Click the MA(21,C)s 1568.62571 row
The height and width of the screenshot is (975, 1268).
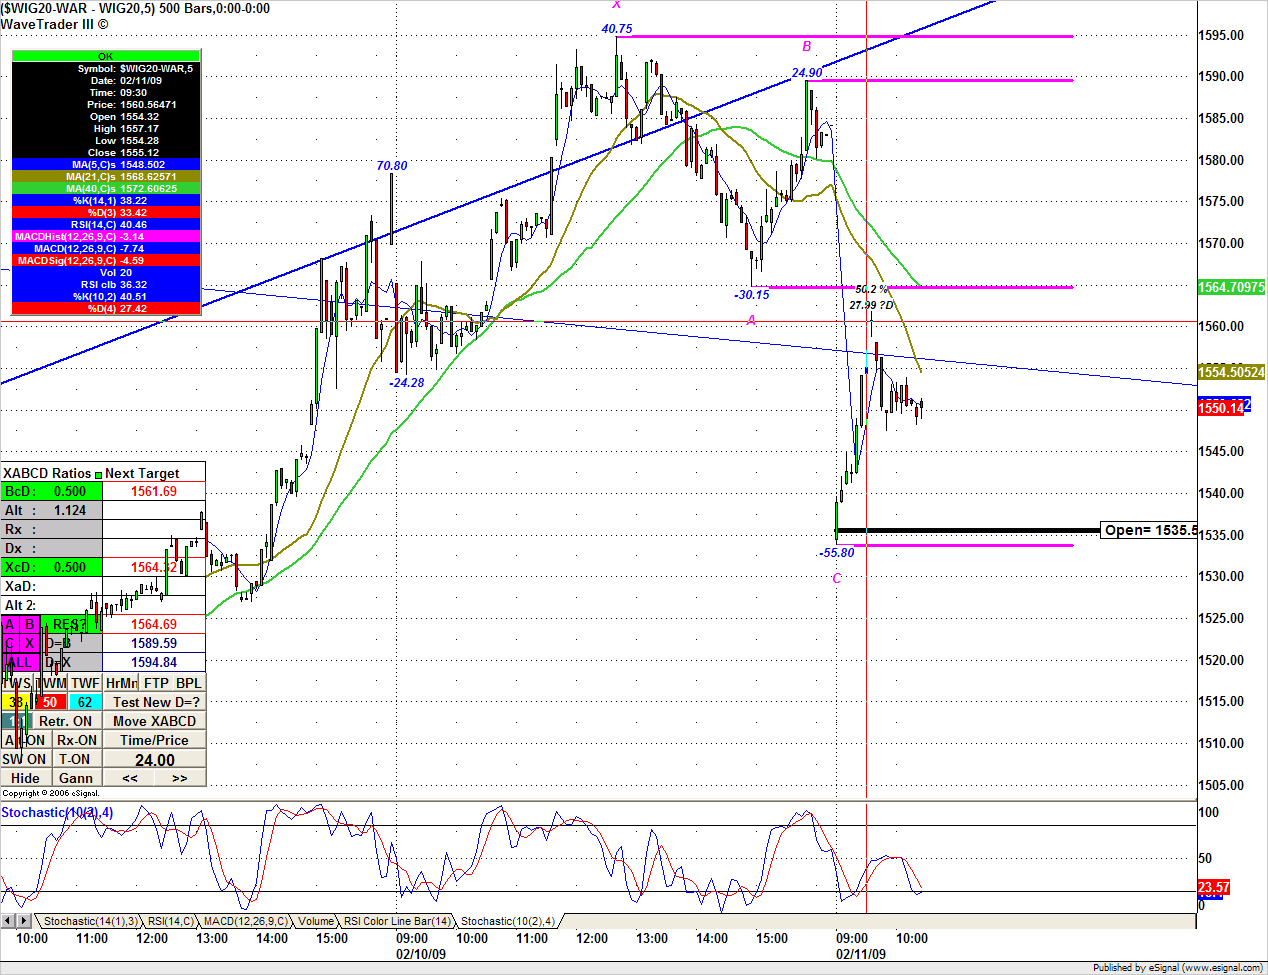coord(106,176)
